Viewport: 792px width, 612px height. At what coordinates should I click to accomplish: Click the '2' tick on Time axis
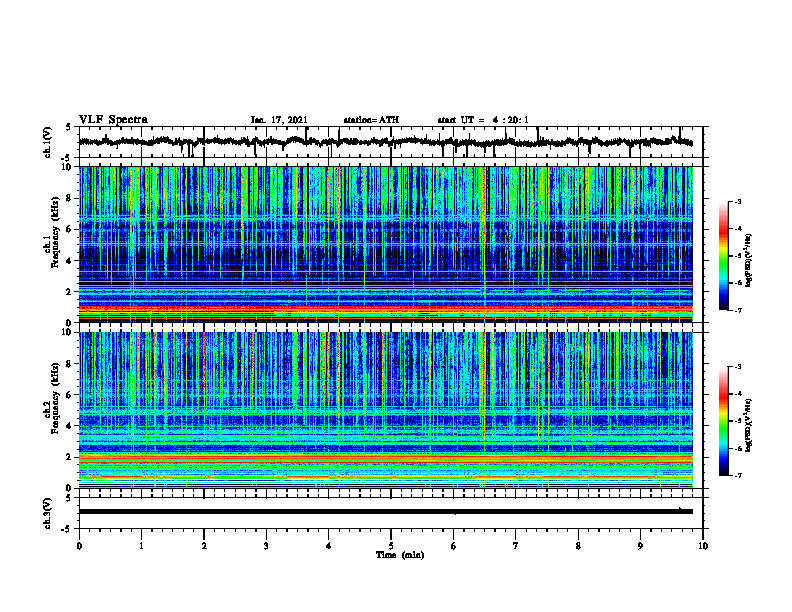[204, 546]
